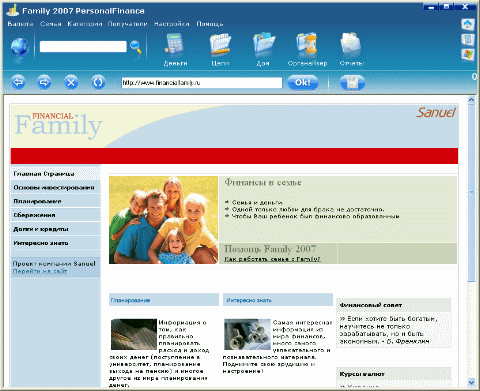Image resolution: width=480 pixels, height=391 pixels.
Task: Open Основы инвестирования sidebar link
Action: point(55,188)
